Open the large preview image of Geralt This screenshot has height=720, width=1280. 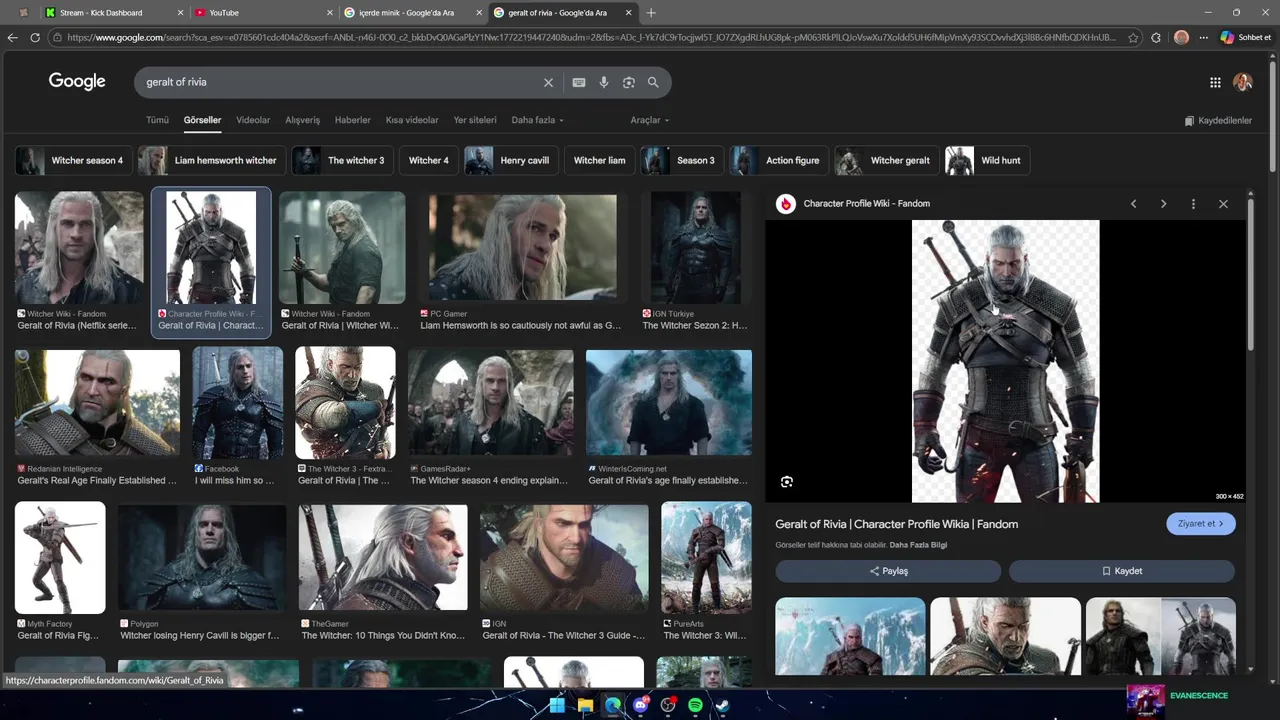pos(1005,361)
